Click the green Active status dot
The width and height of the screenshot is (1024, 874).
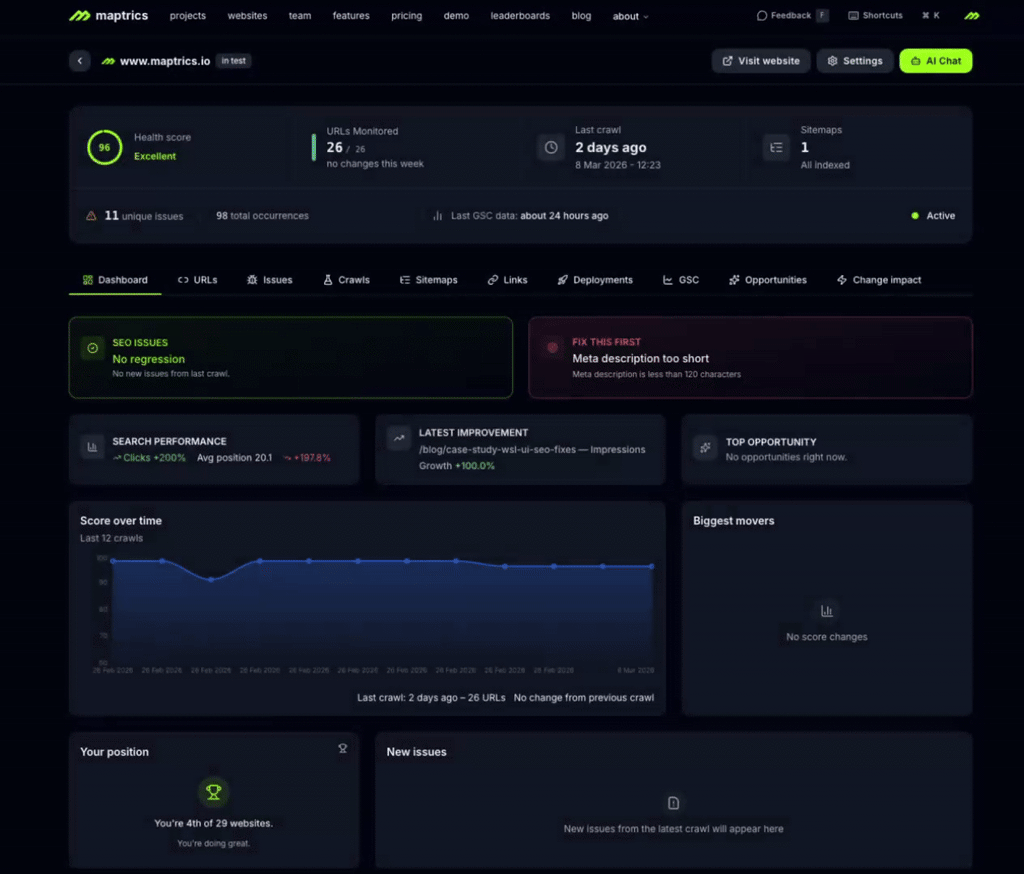tap(915, 216)
